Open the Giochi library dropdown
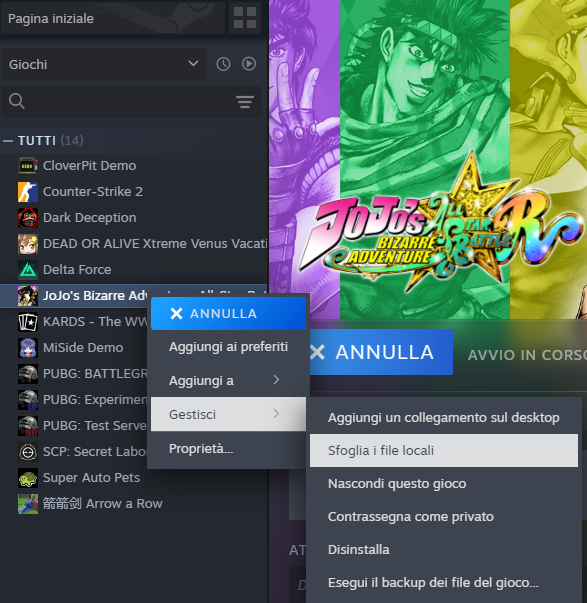 pos(104,64)
